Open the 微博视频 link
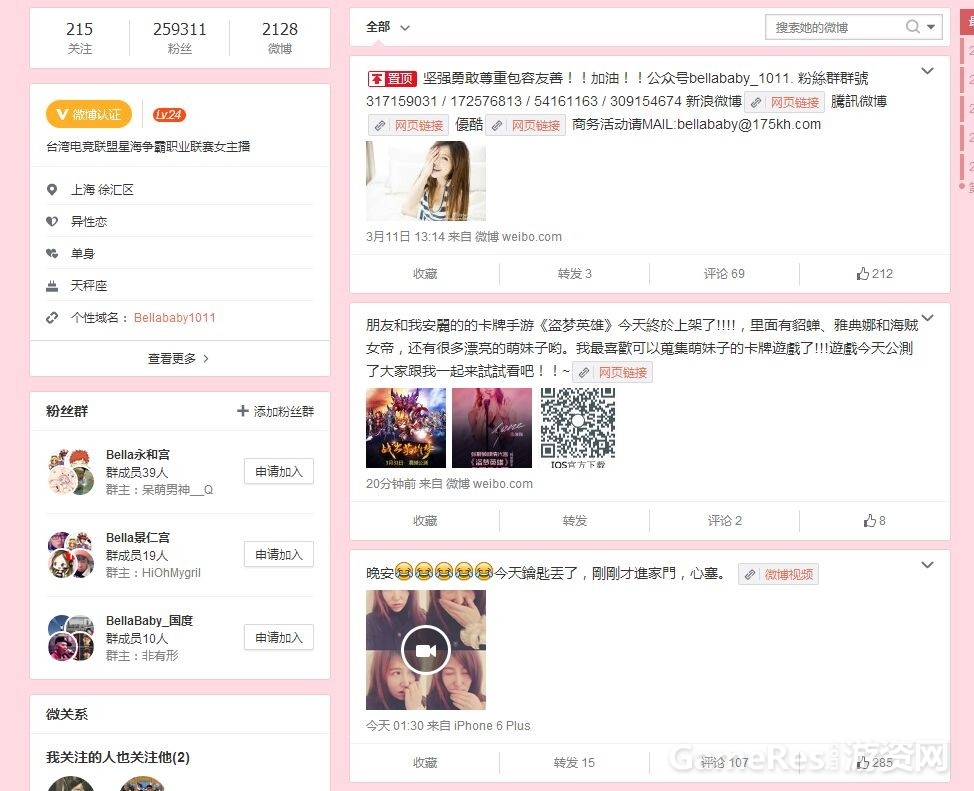This screenshot has width=974, height=791. click(778, 574)
